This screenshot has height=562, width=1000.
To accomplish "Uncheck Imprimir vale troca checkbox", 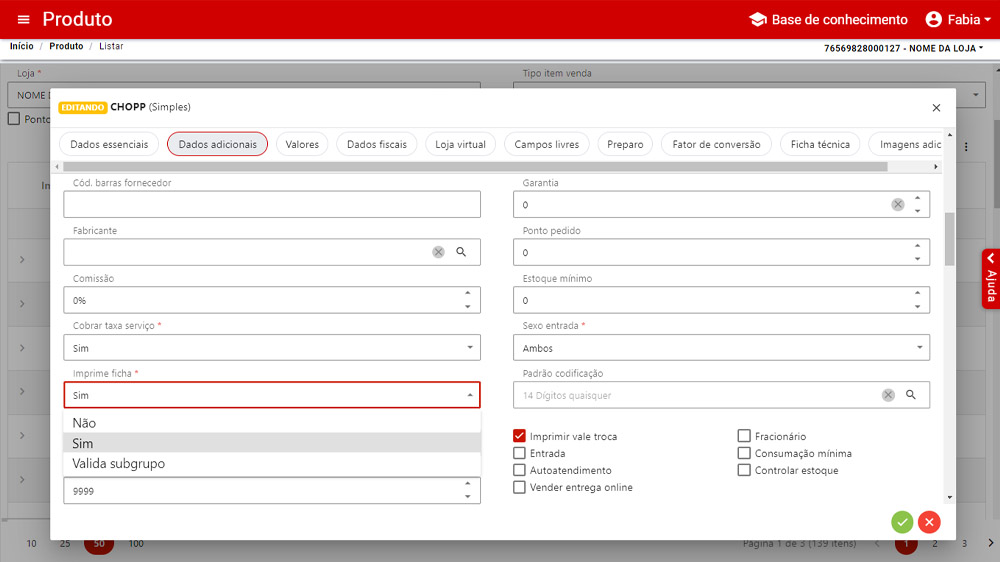I will (519, 436).
